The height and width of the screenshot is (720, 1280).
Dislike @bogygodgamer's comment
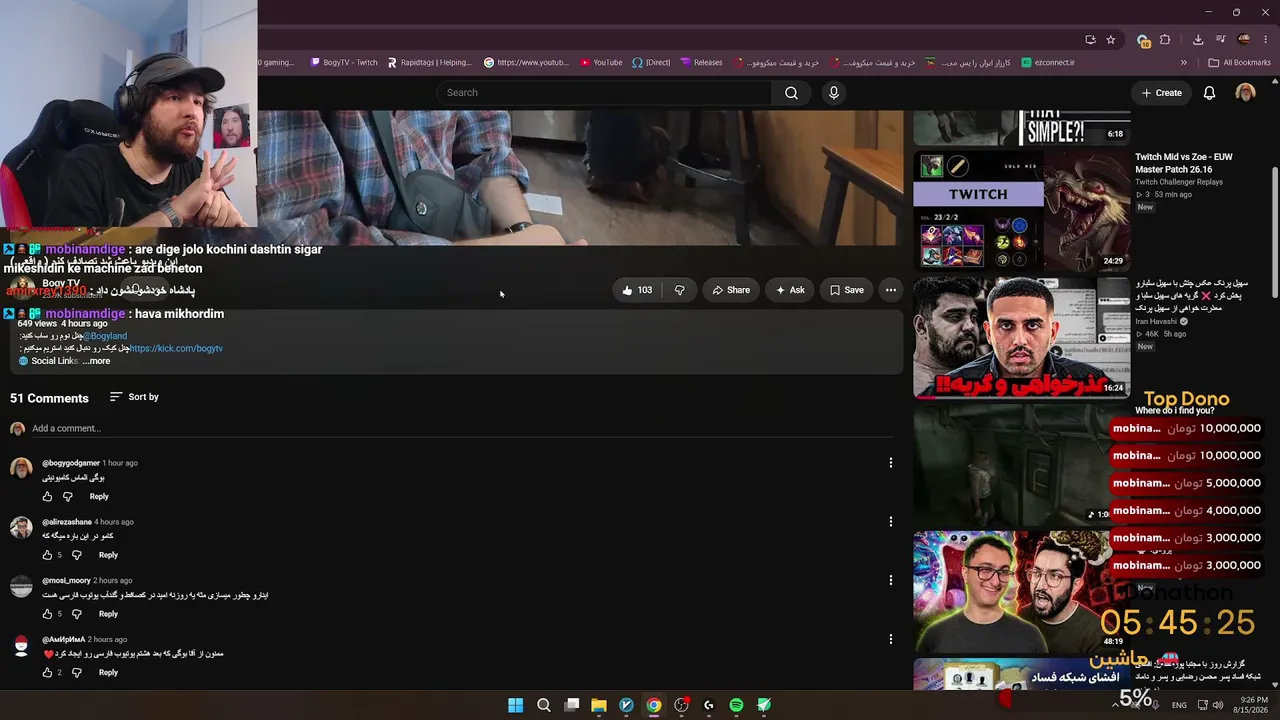(68, 497)
